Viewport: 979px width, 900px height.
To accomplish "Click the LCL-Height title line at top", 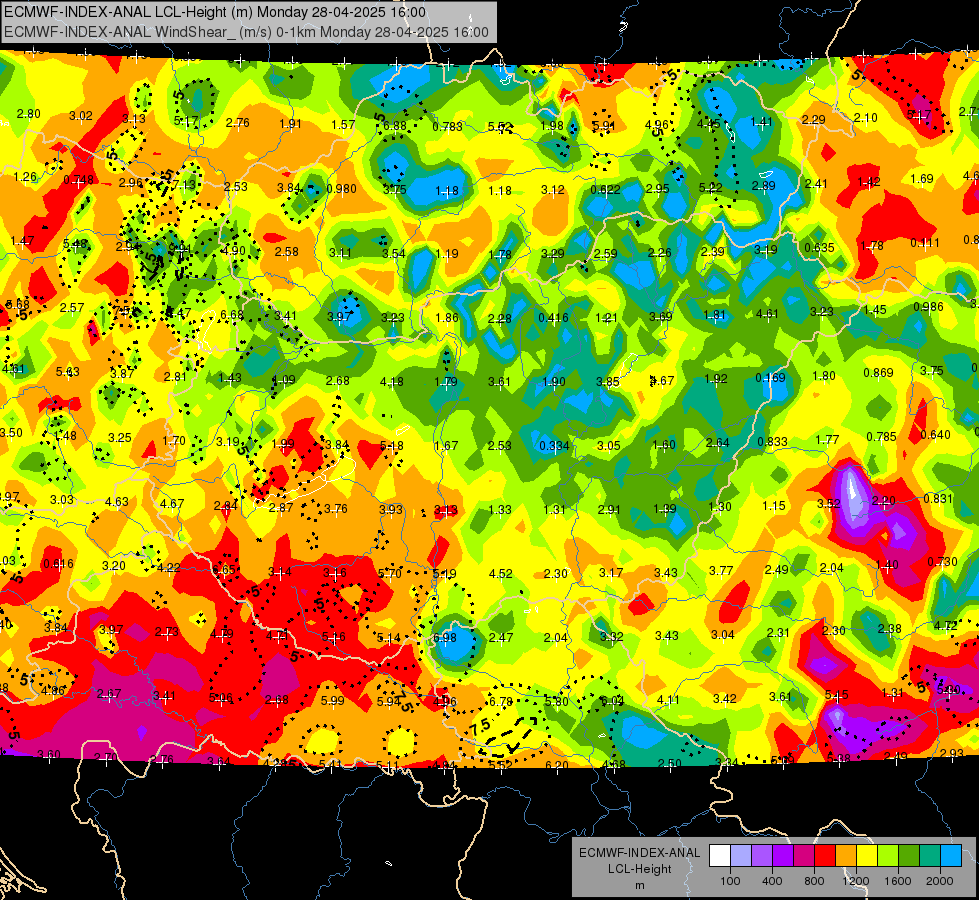I will 215,12.
